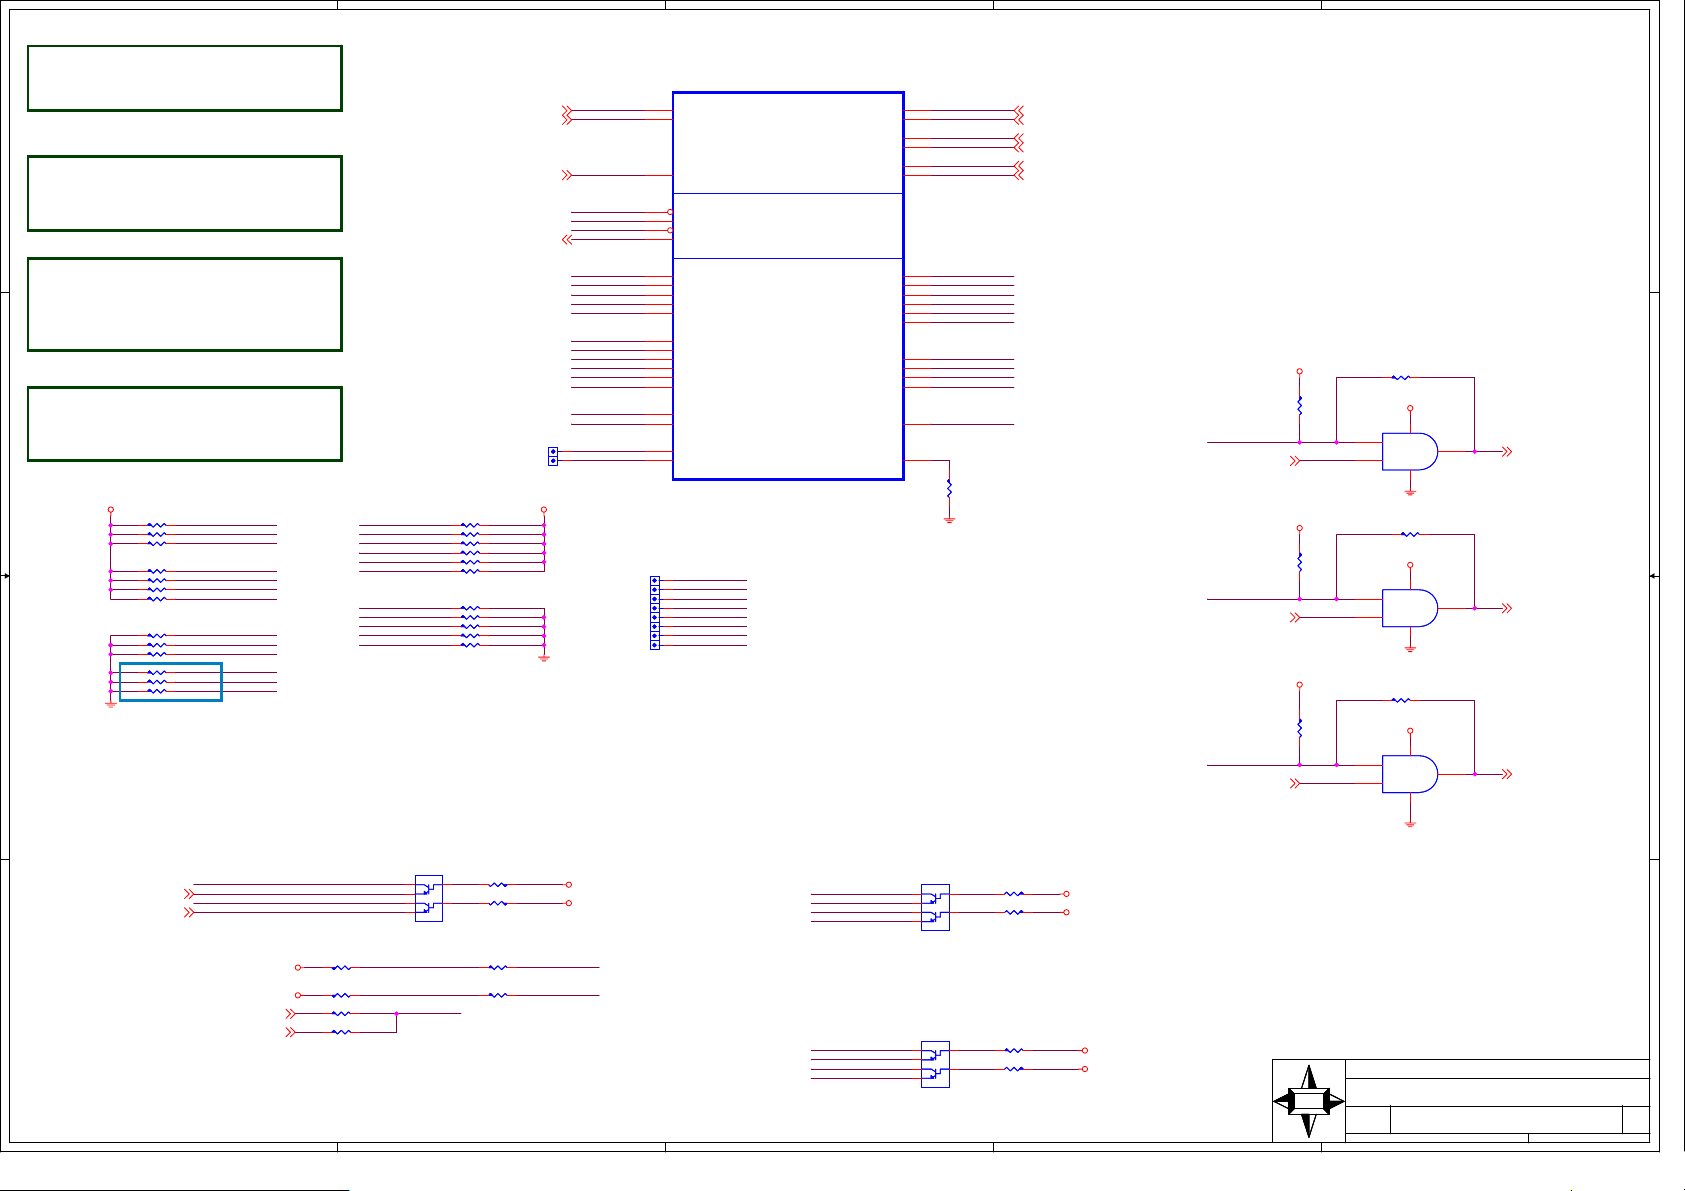Select the multi-pin vertical header below the IC

(x=655, y=613)
